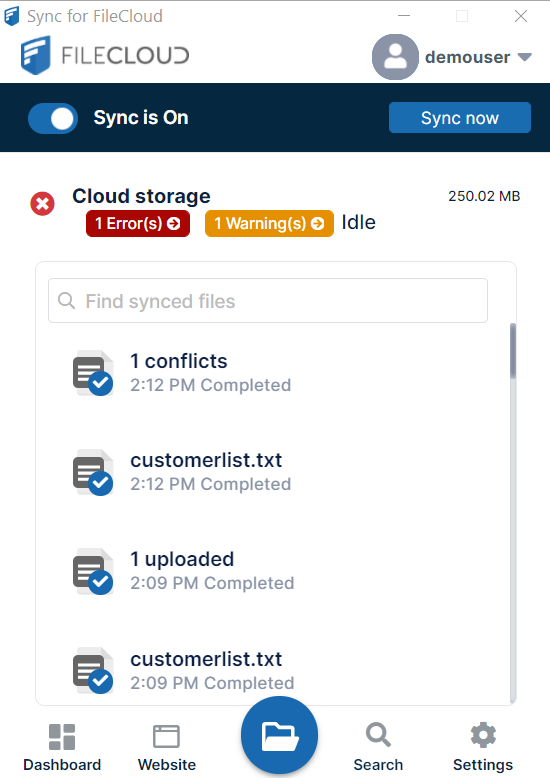Expand the demouser dropdown arrow
The width and height of the screenshot is (550, 778).
(525, 57)
